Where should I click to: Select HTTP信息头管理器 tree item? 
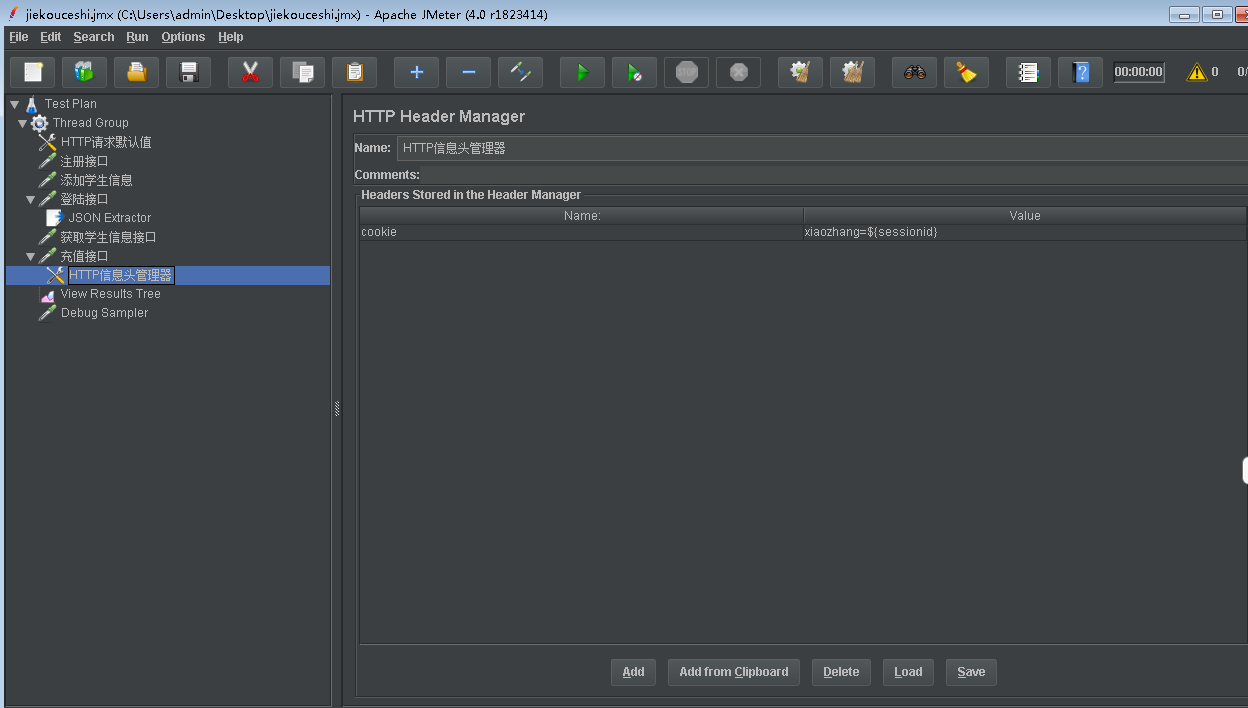click(x=121, y=275)
